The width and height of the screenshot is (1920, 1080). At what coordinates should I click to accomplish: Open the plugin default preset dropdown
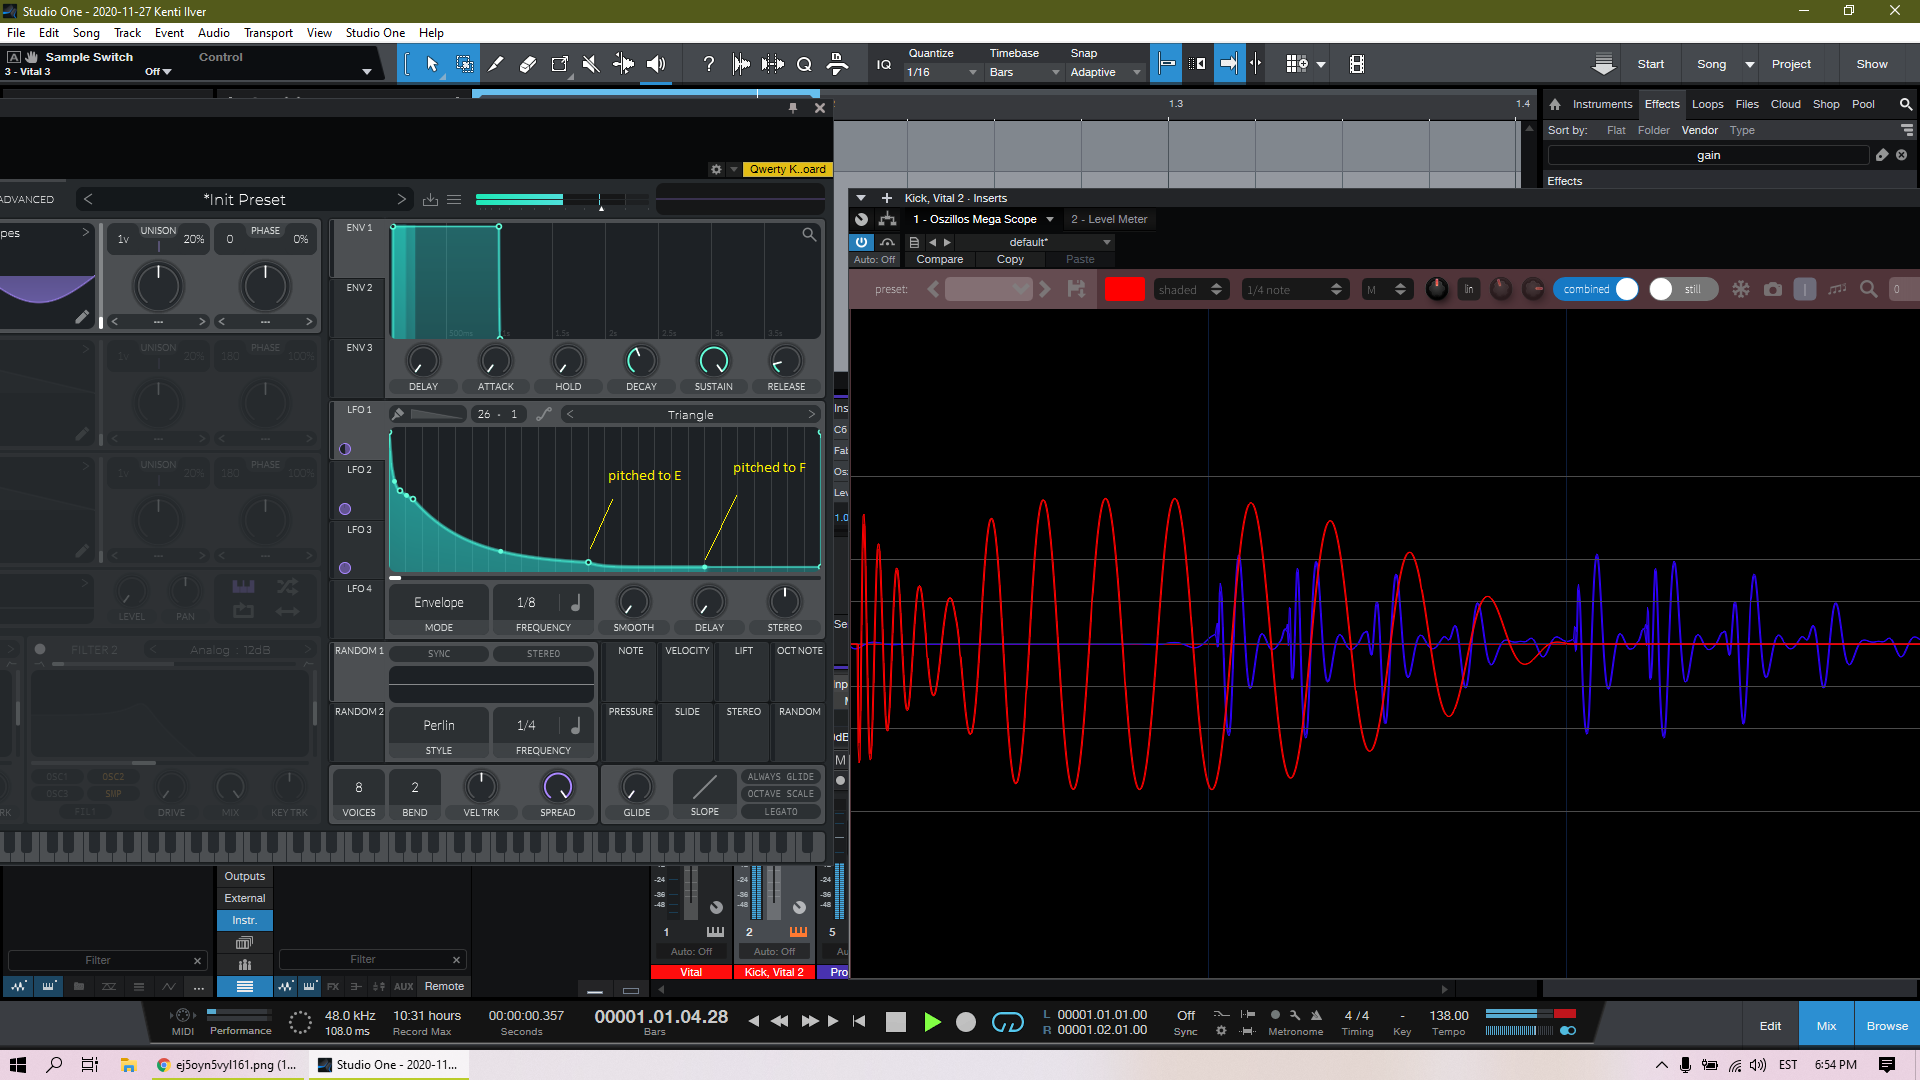[x=1034, y=242]
